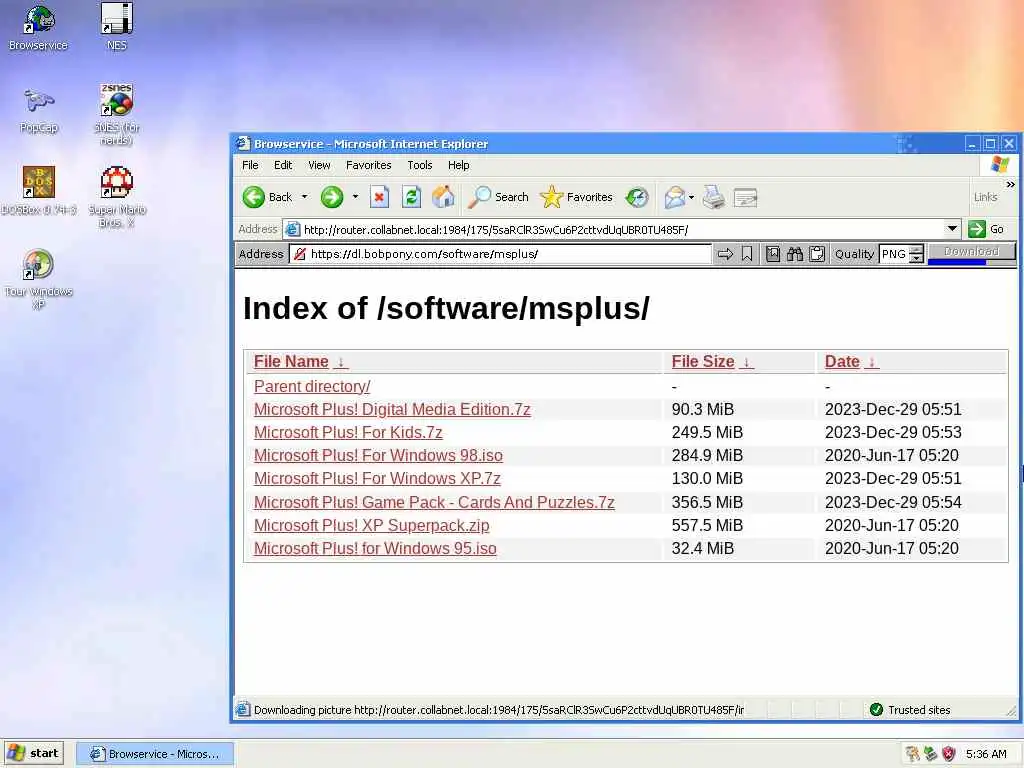This screenshot has height=768, width=1024.
Task: Open the Favorites star in the toolbar
Action: (577, 197)
